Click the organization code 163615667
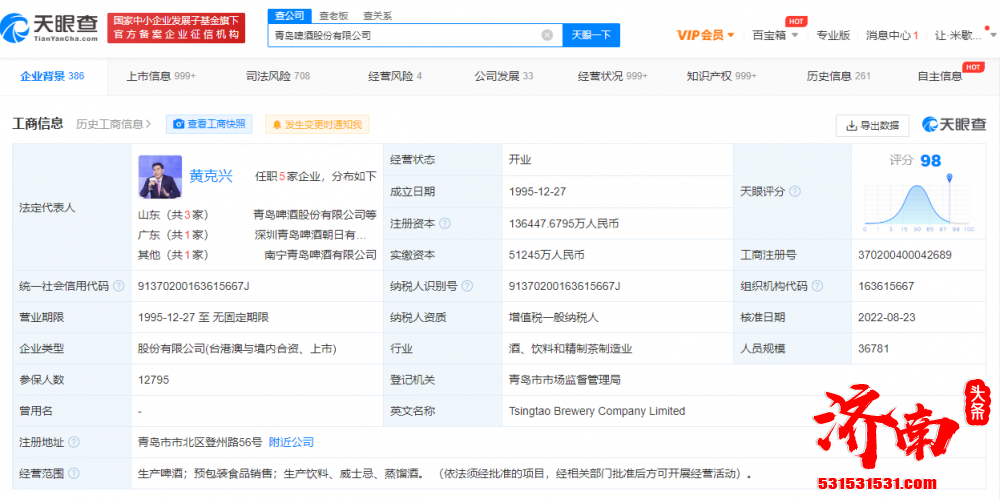This screenshot has height=499, width=1000. click(886, 286)
